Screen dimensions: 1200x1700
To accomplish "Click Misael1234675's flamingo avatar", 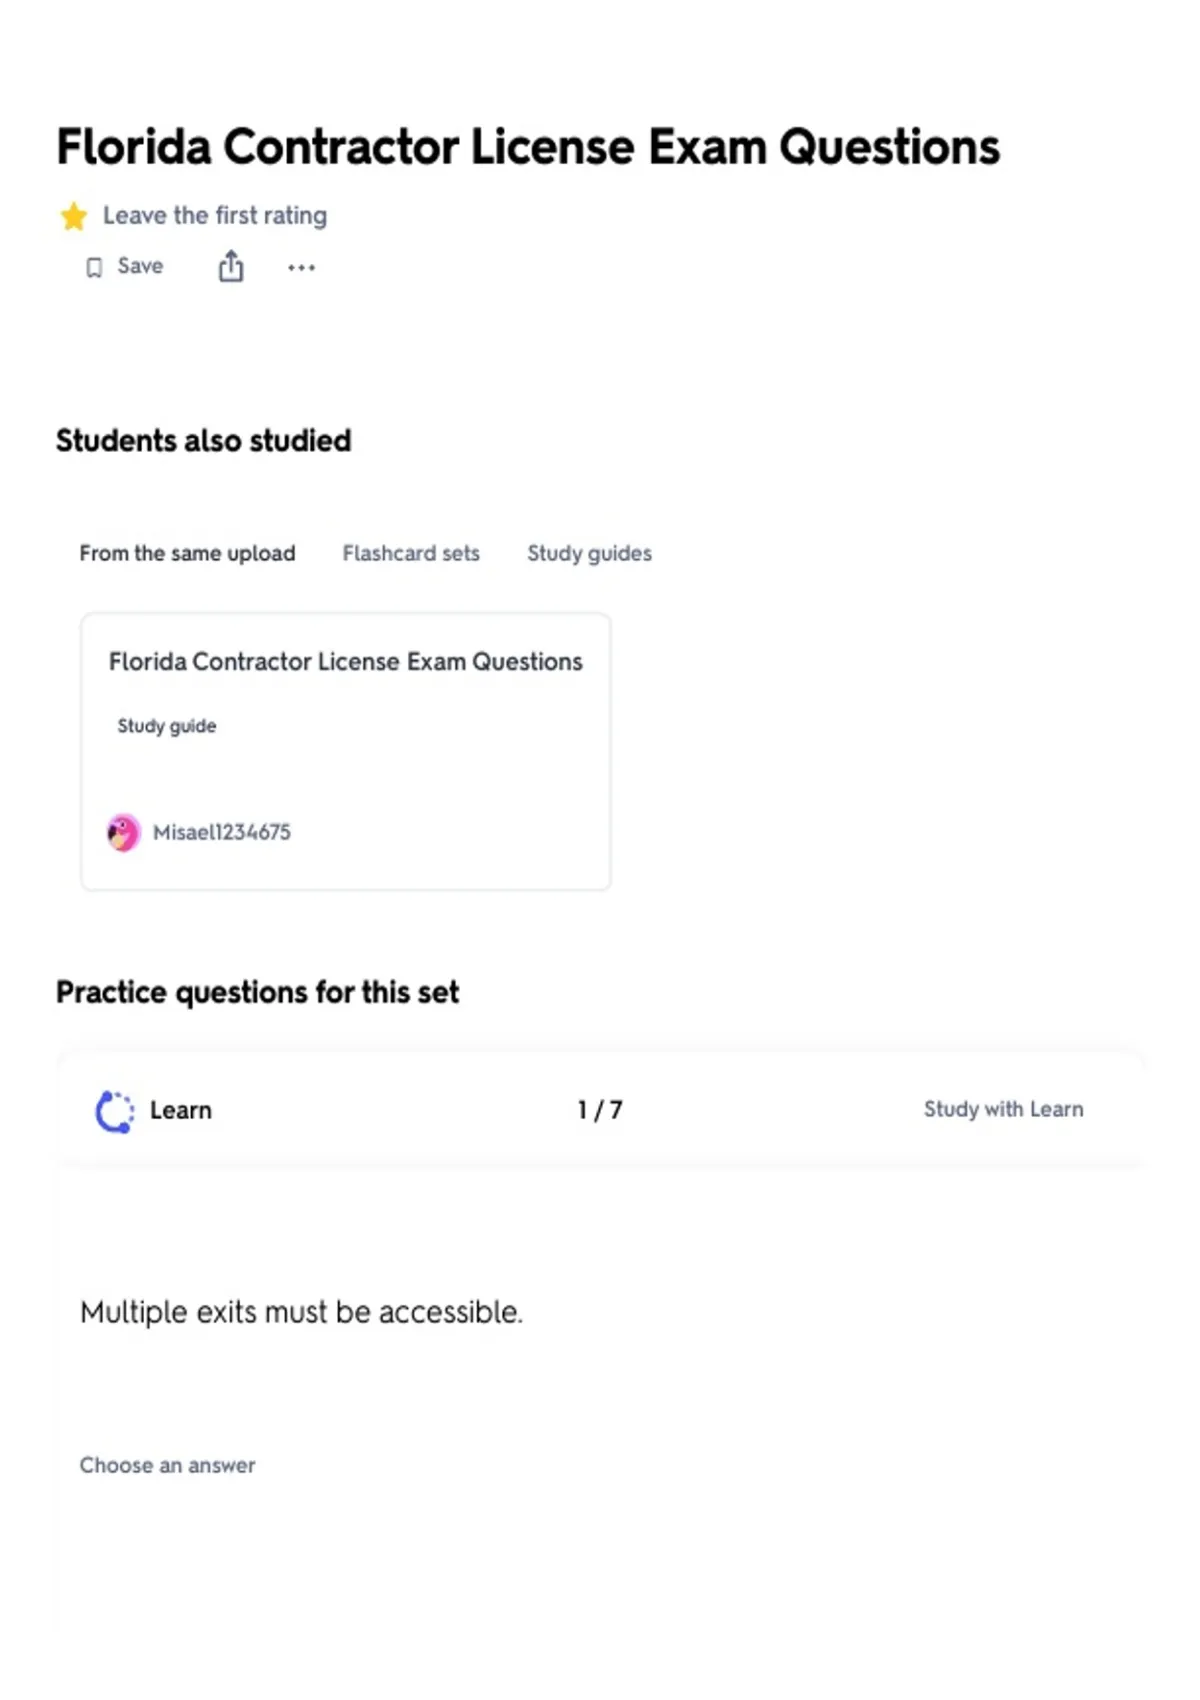I will (123, 832).
